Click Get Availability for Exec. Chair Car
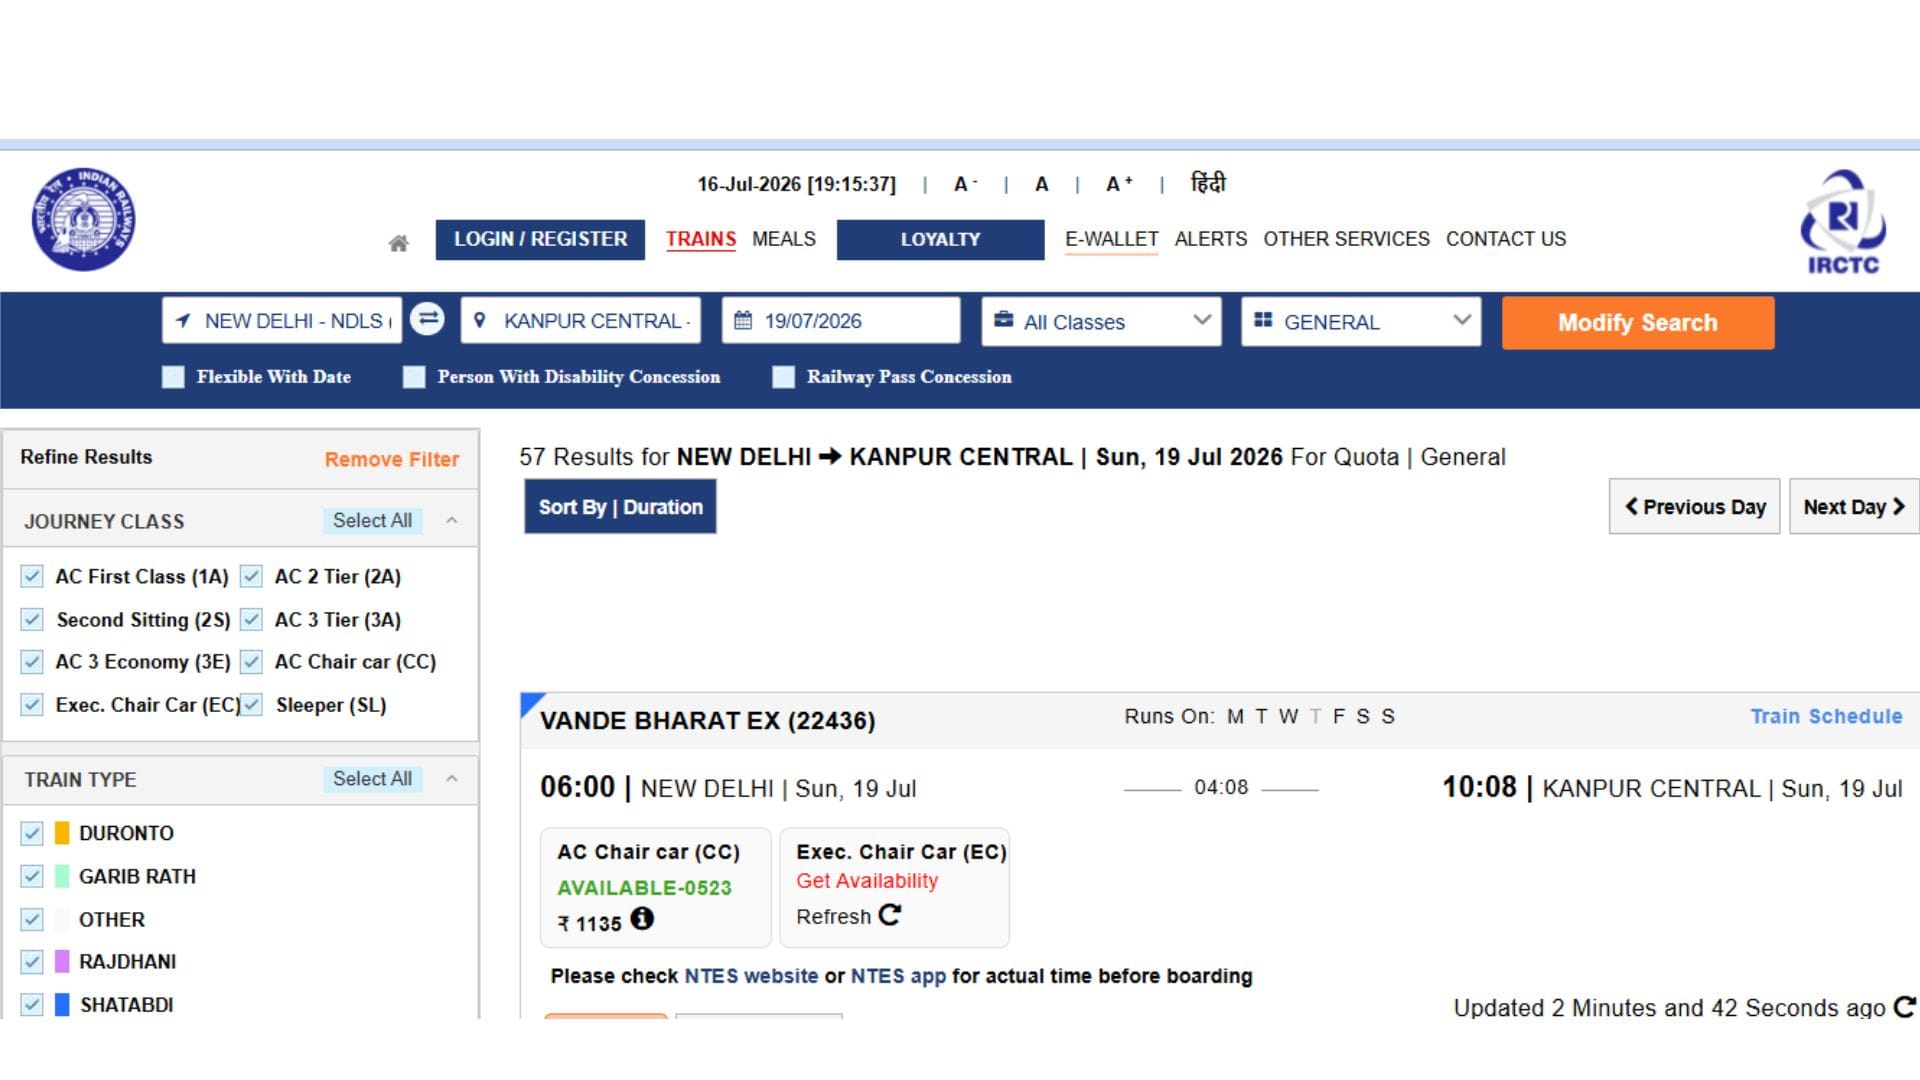 (867, 881)
